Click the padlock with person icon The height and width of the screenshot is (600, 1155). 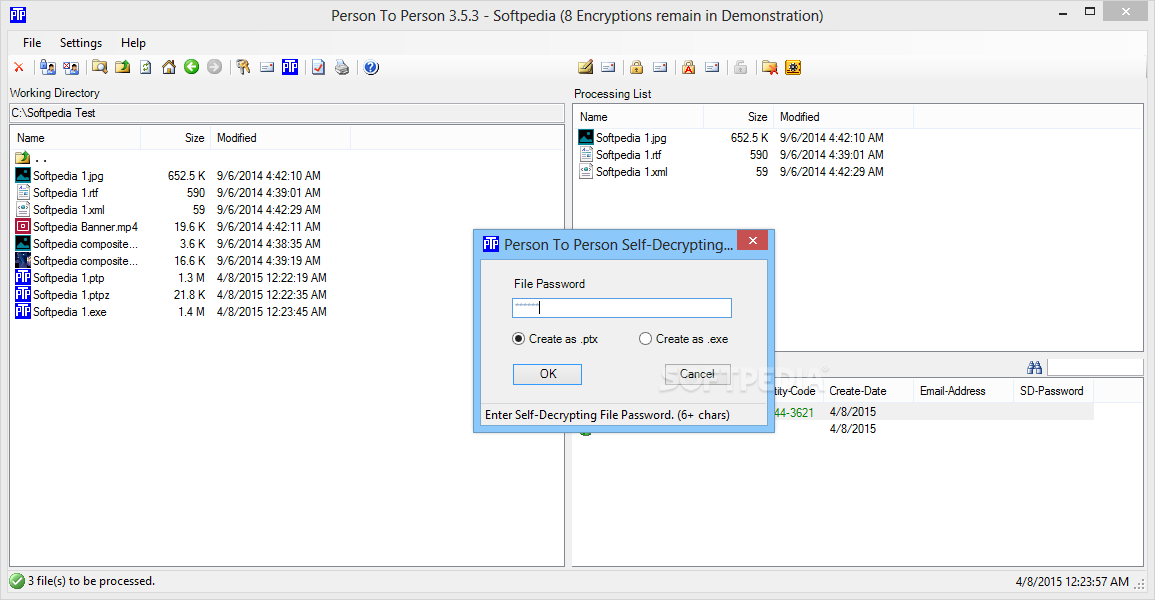click(x=48, y=68)
